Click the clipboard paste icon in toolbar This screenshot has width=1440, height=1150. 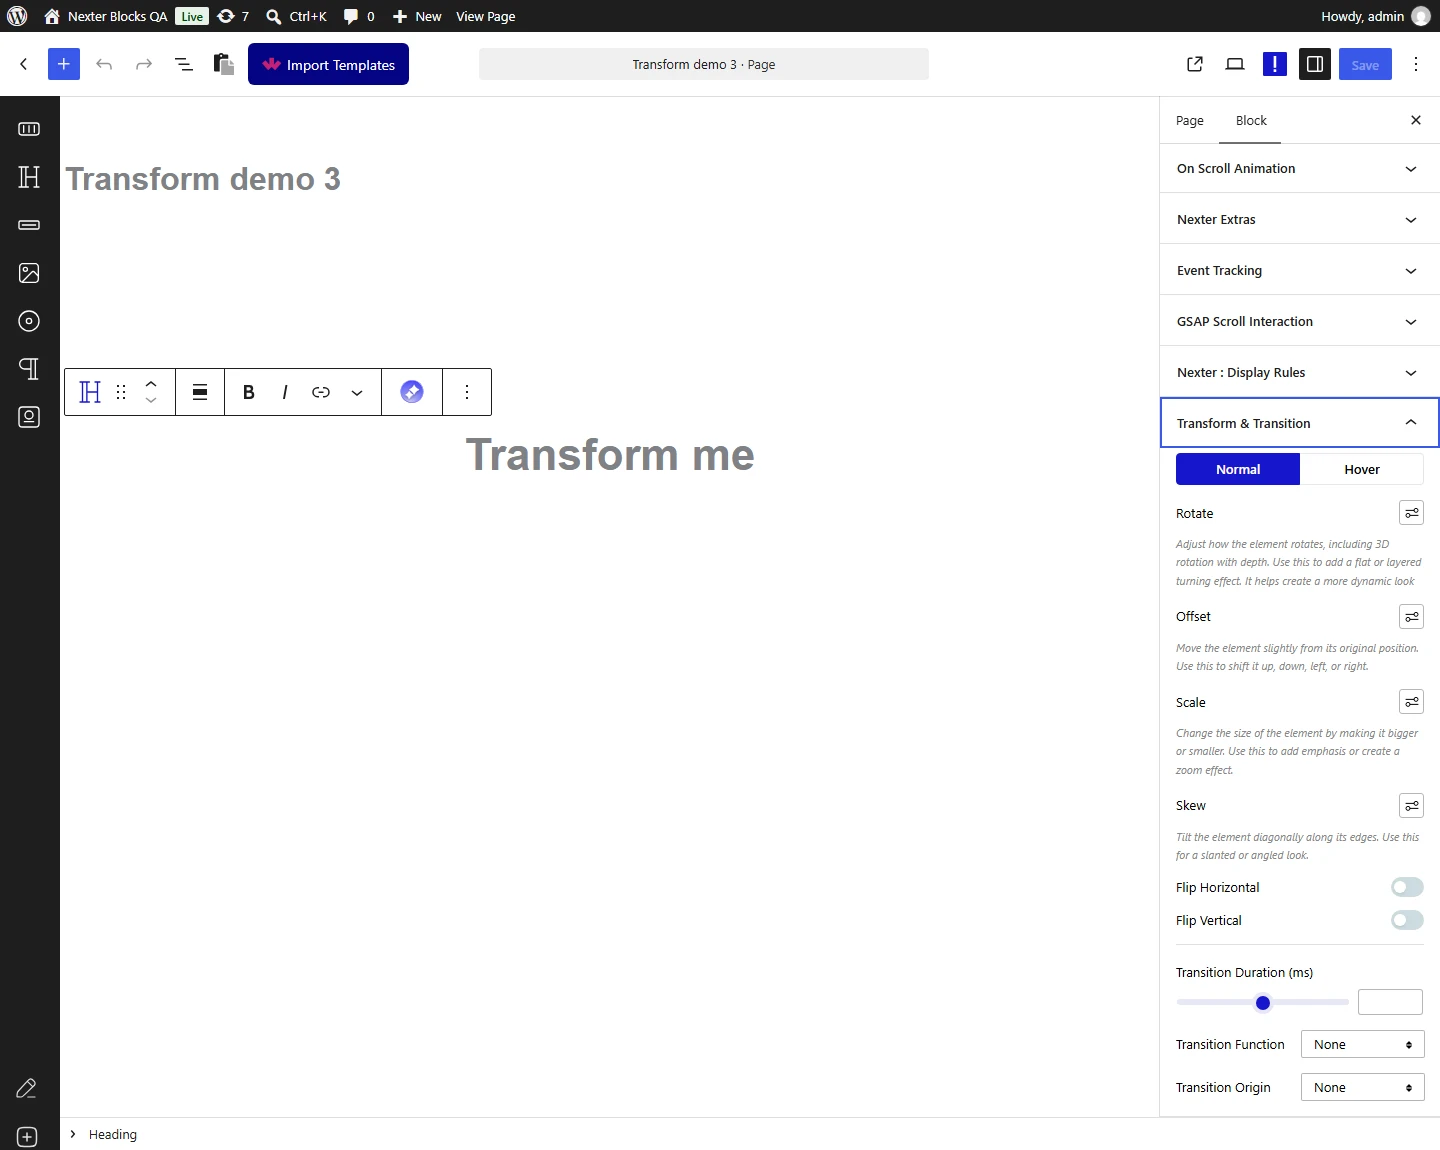click(224, 64)
